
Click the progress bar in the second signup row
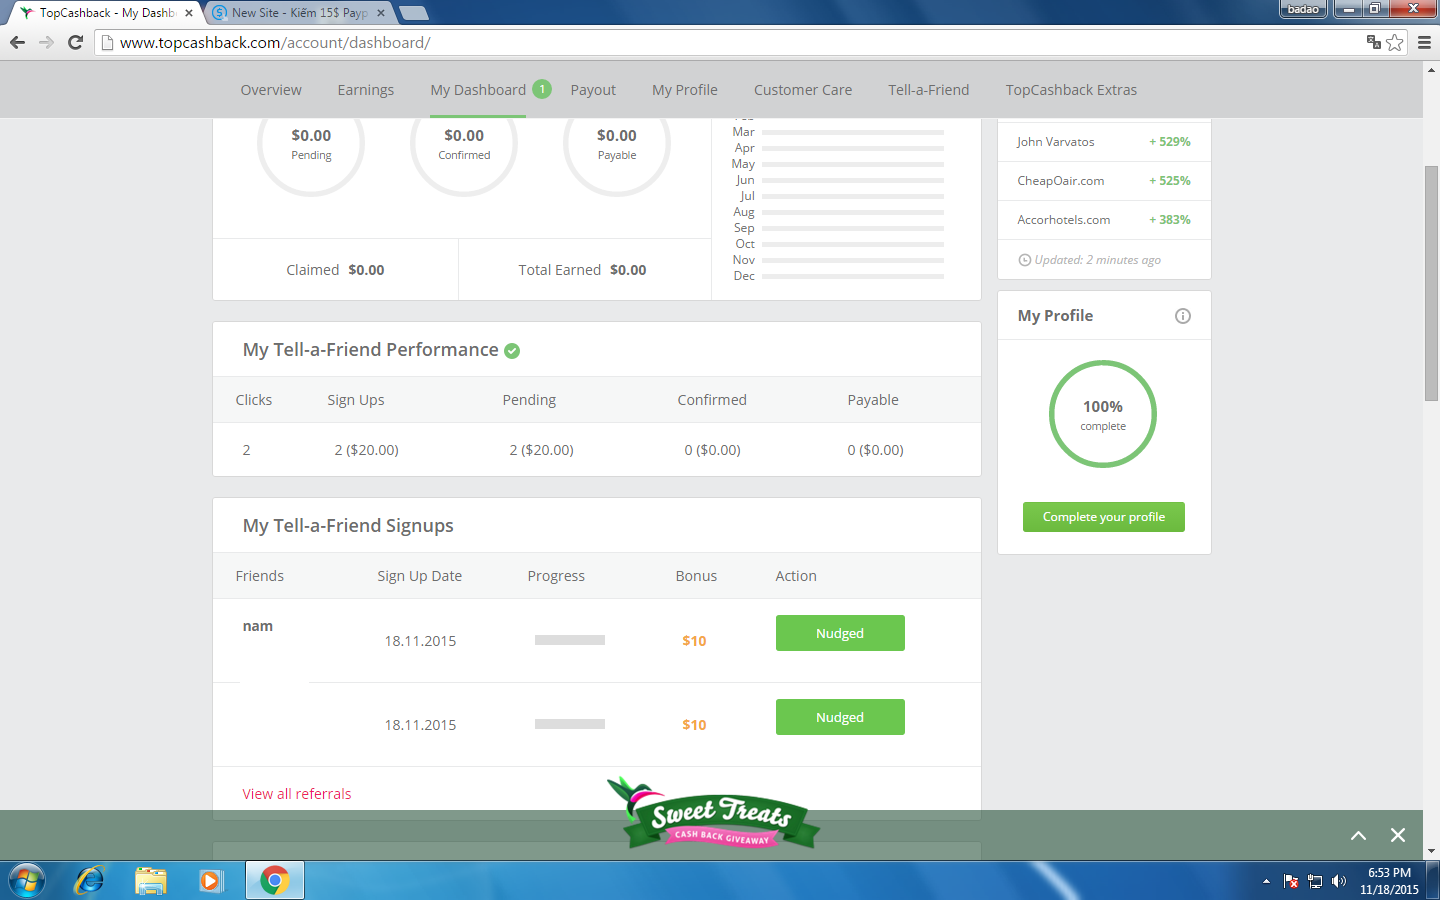click(x=570, y=724)
